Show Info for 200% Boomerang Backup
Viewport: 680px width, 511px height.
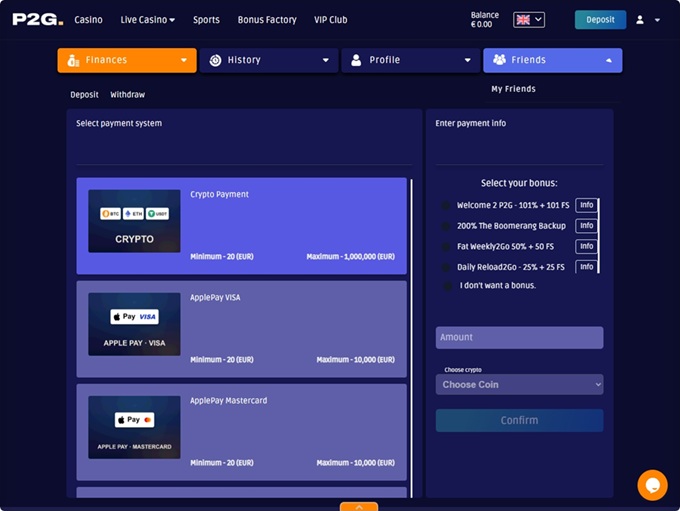(586, 226)
